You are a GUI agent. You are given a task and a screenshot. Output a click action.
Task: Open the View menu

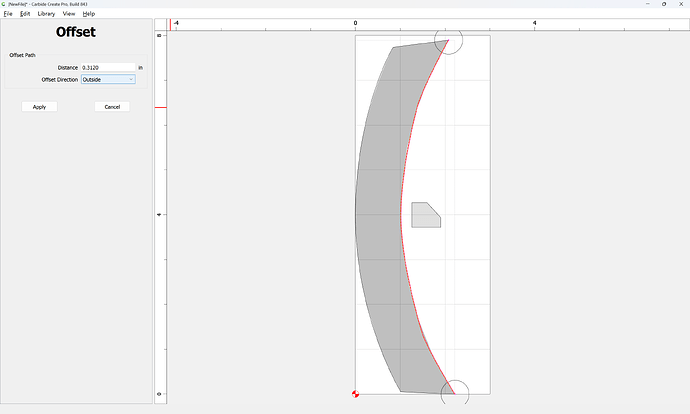(69, 14)
